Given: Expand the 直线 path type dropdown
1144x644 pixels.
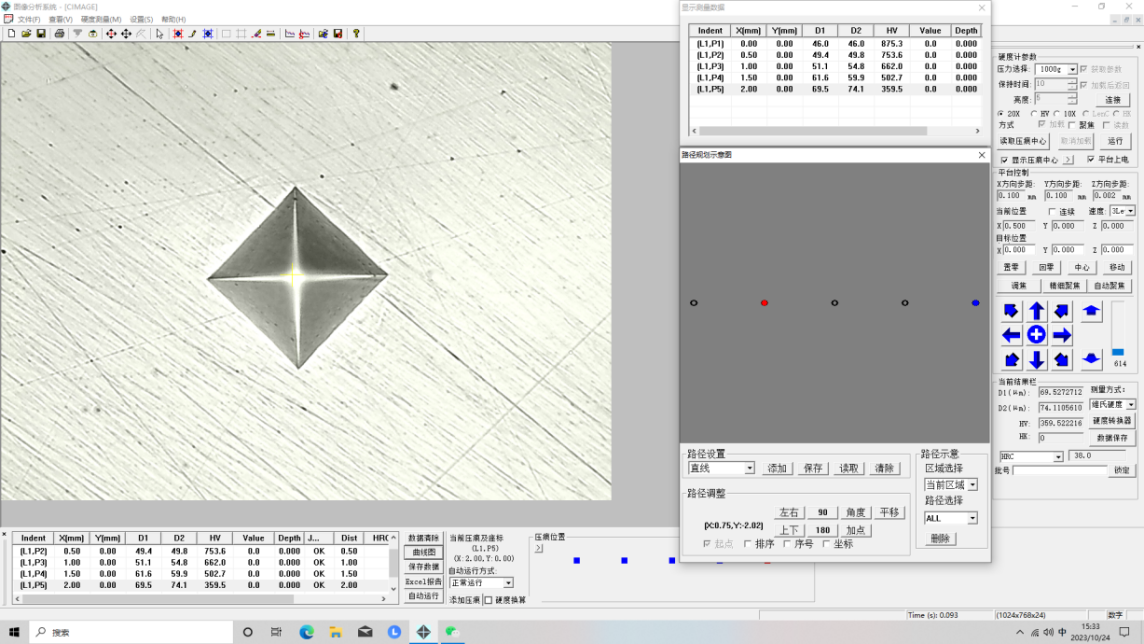Looking at the screenshot, I should coord(749,468).
